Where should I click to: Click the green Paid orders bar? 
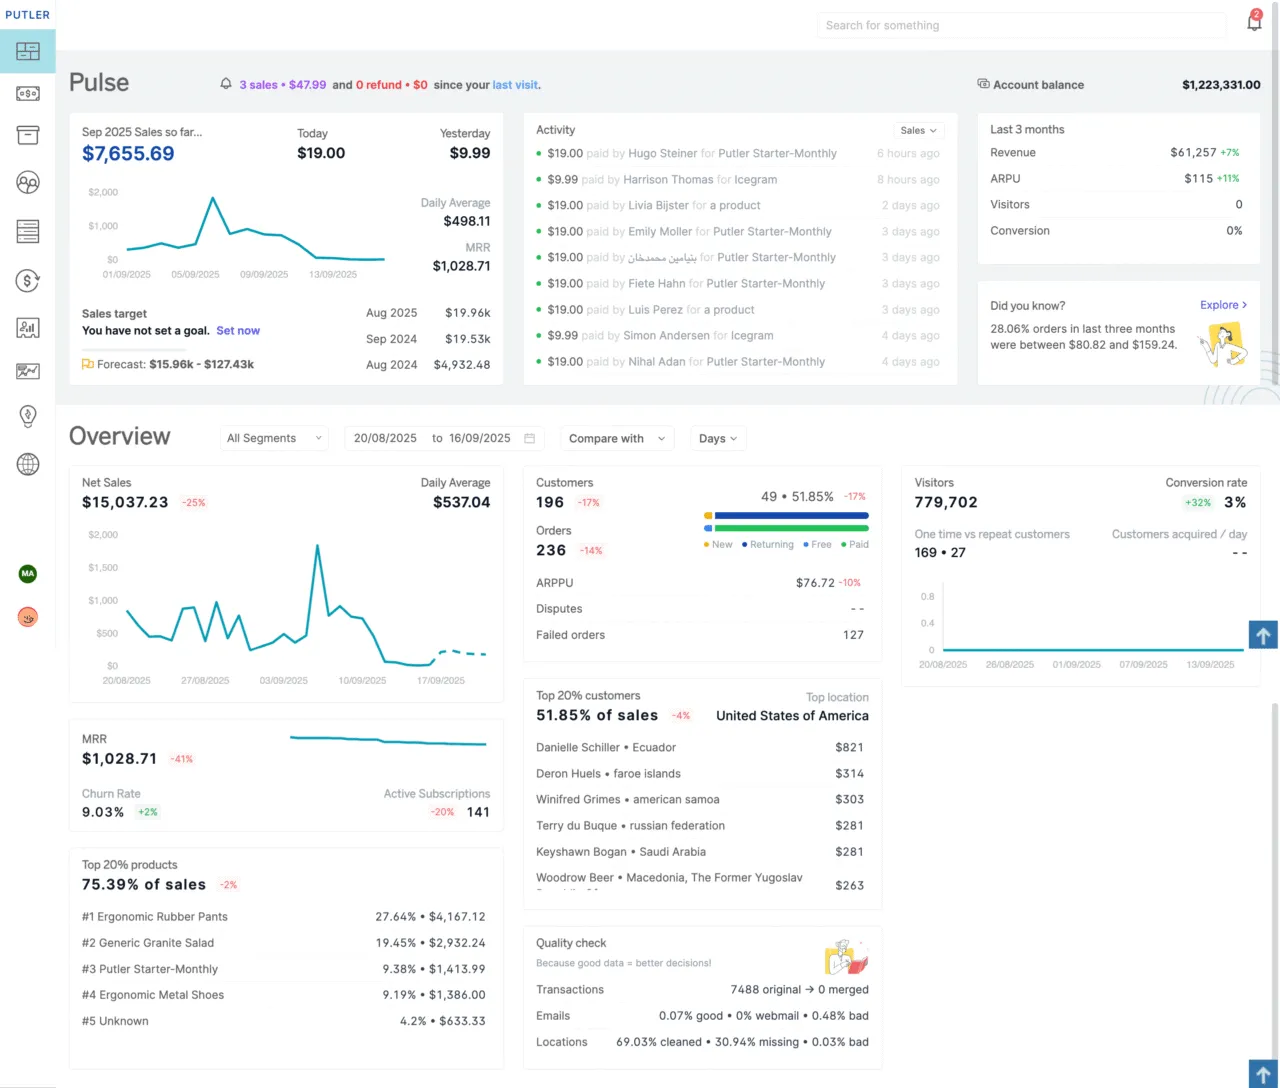coord(791,528)
